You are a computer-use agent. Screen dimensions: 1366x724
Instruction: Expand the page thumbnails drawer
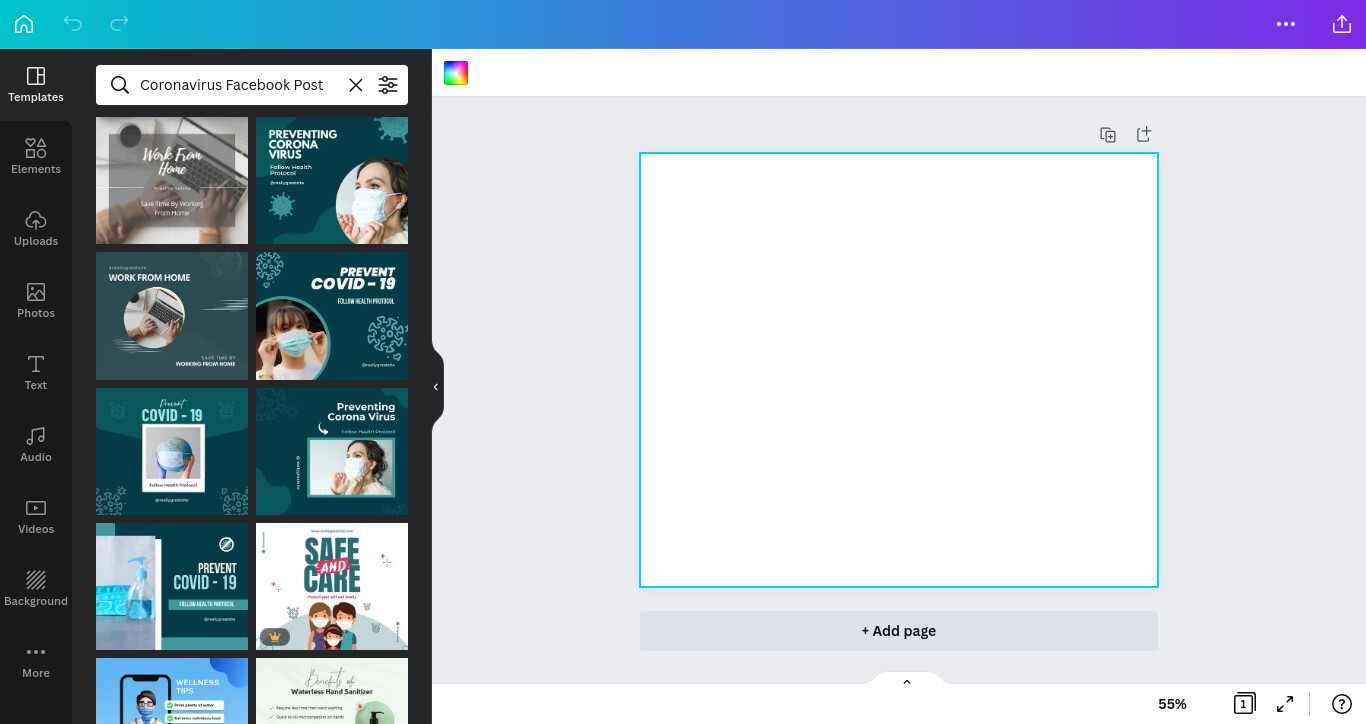[x=907, y=681]
